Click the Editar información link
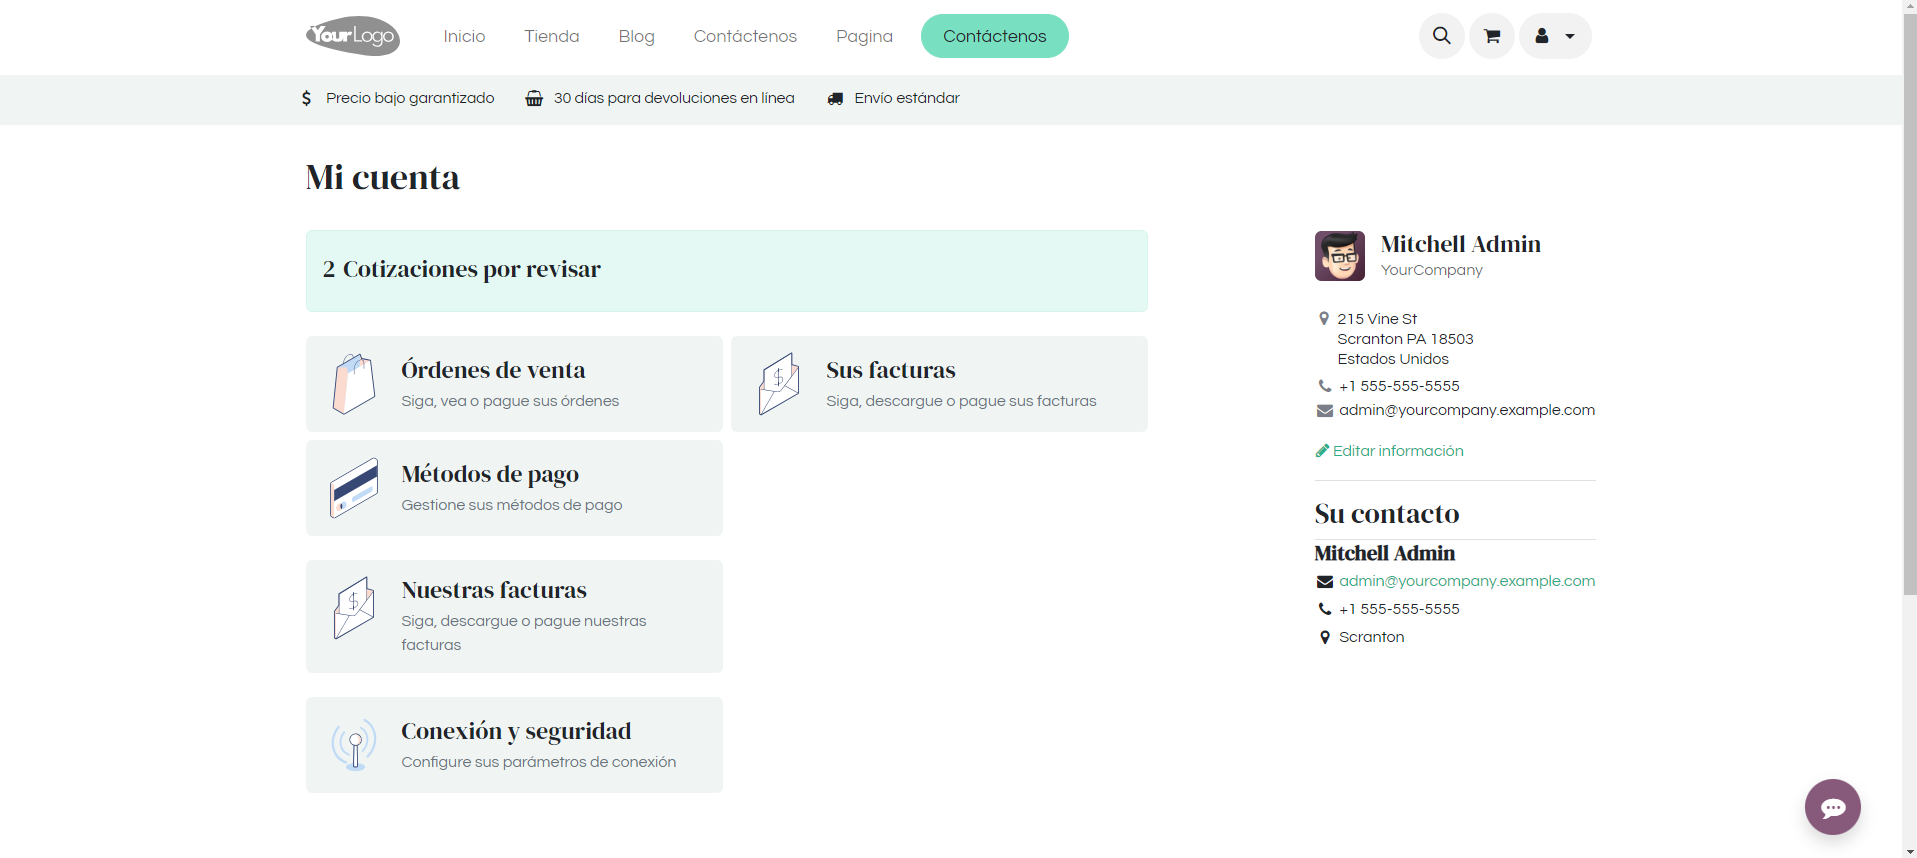Viewport: 1917px width, 858px height. click(x=1397, y=451)
